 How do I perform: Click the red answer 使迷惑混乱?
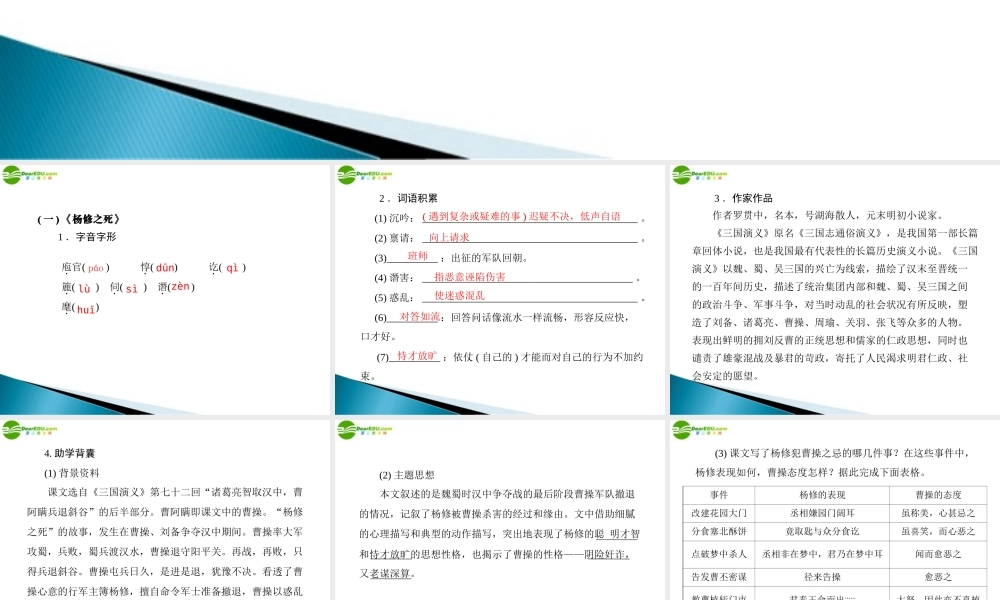click(x=460, y=295)
